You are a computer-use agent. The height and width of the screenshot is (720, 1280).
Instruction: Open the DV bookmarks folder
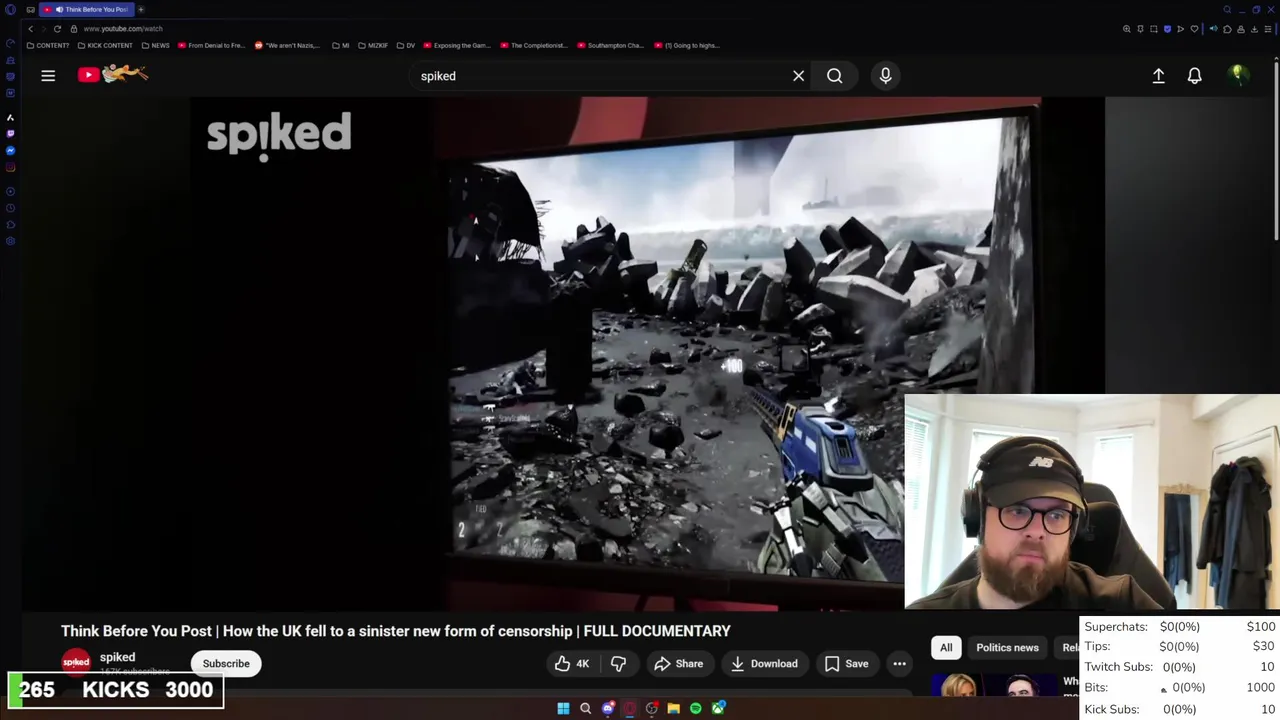coord(405,45)
